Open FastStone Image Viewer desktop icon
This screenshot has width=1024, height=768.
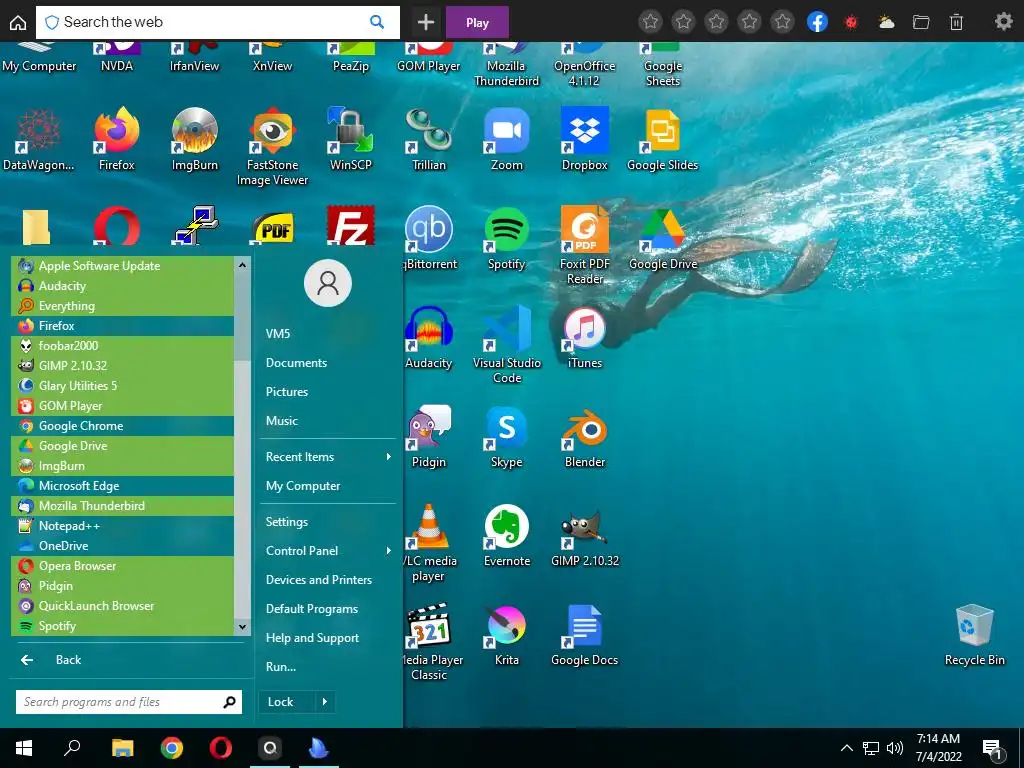[x=272, y=146]
